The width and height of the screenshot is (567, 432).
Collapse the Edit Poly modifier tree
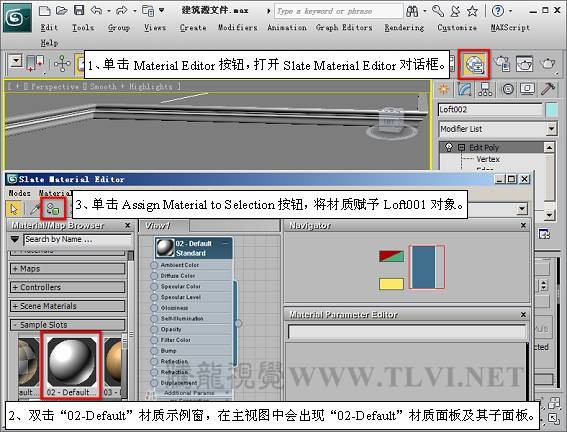[461, 147]
